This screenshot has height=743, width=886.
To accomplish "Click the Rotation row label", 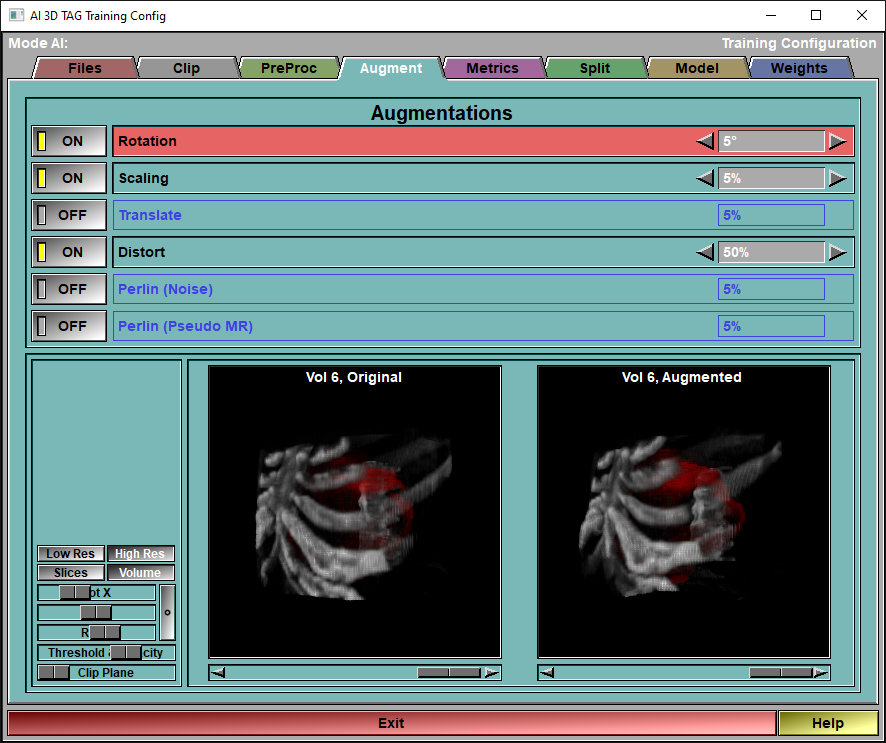I will point(147,141).
